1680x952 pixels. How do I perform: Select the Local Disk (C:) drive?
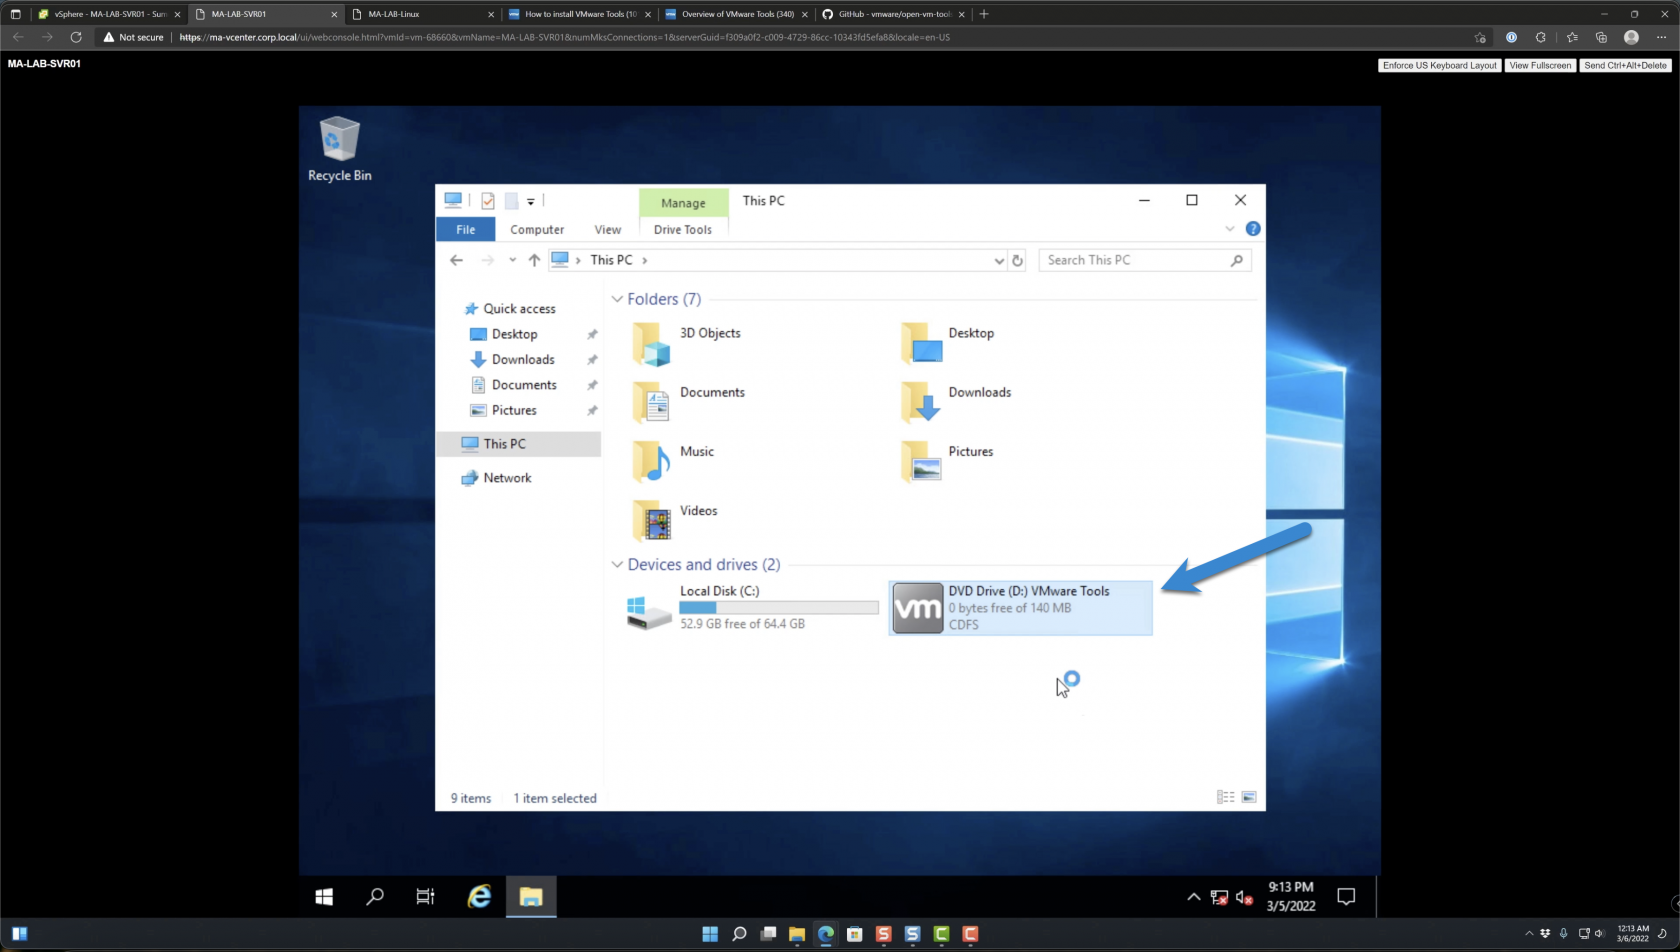click(752, 607)
